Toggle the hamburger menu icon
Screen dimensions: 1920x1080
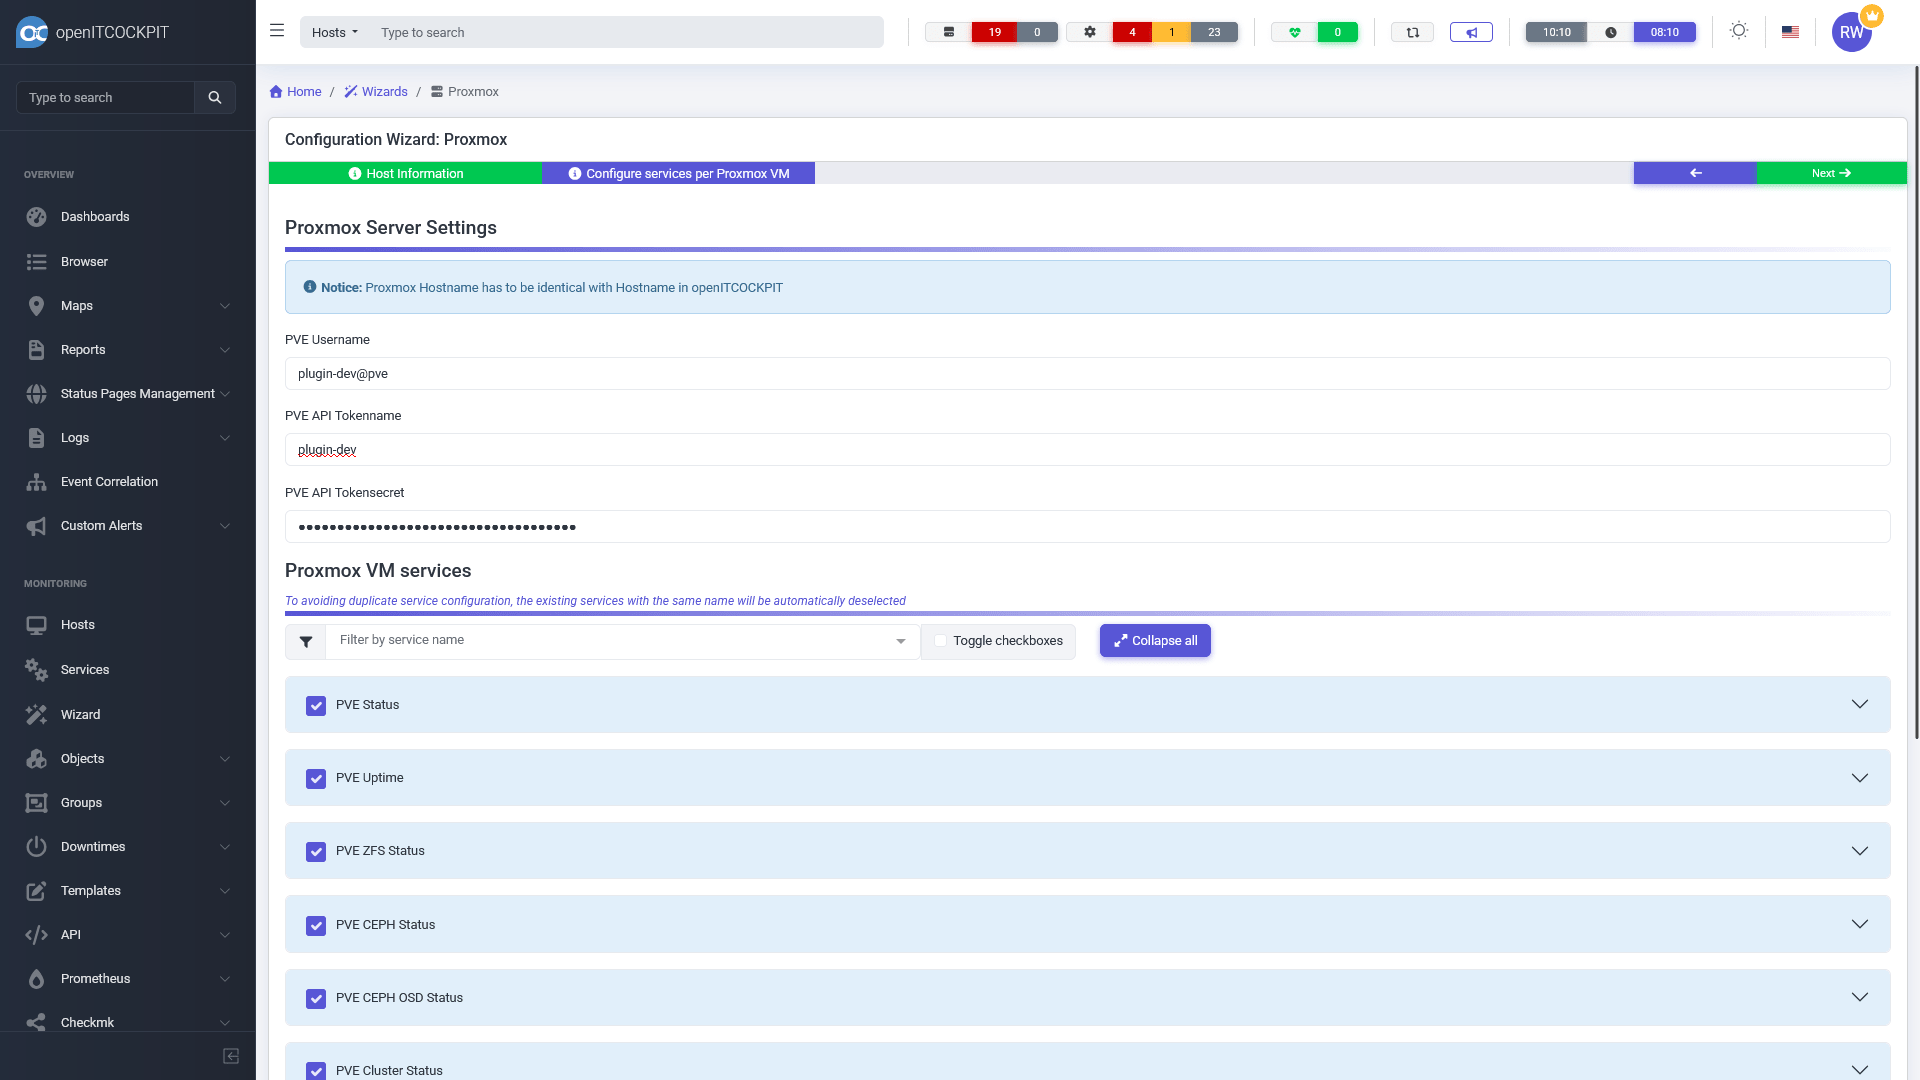point(277,31)
